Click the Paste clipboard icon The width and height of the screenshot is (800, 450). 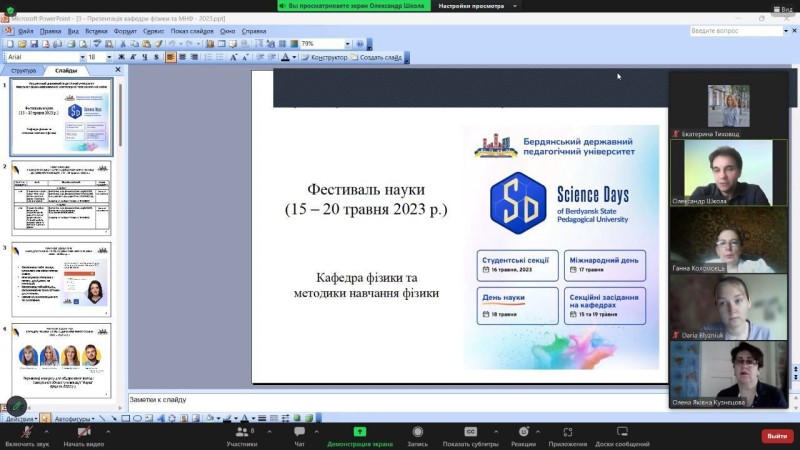tap(146, 44)
